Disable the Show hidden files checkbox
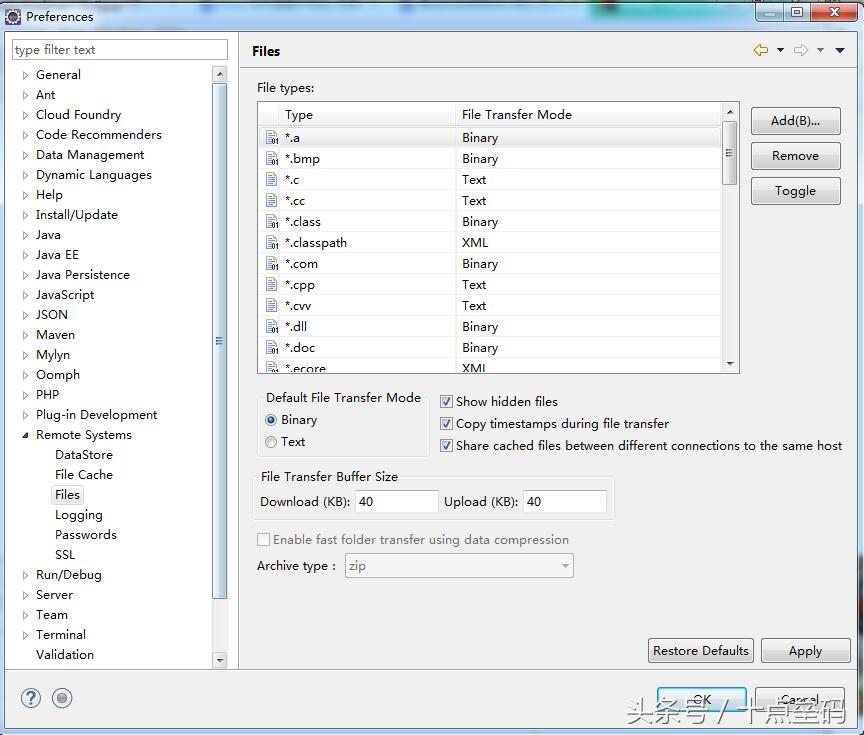This screenshot has width=864, height=735. (447, 402)
